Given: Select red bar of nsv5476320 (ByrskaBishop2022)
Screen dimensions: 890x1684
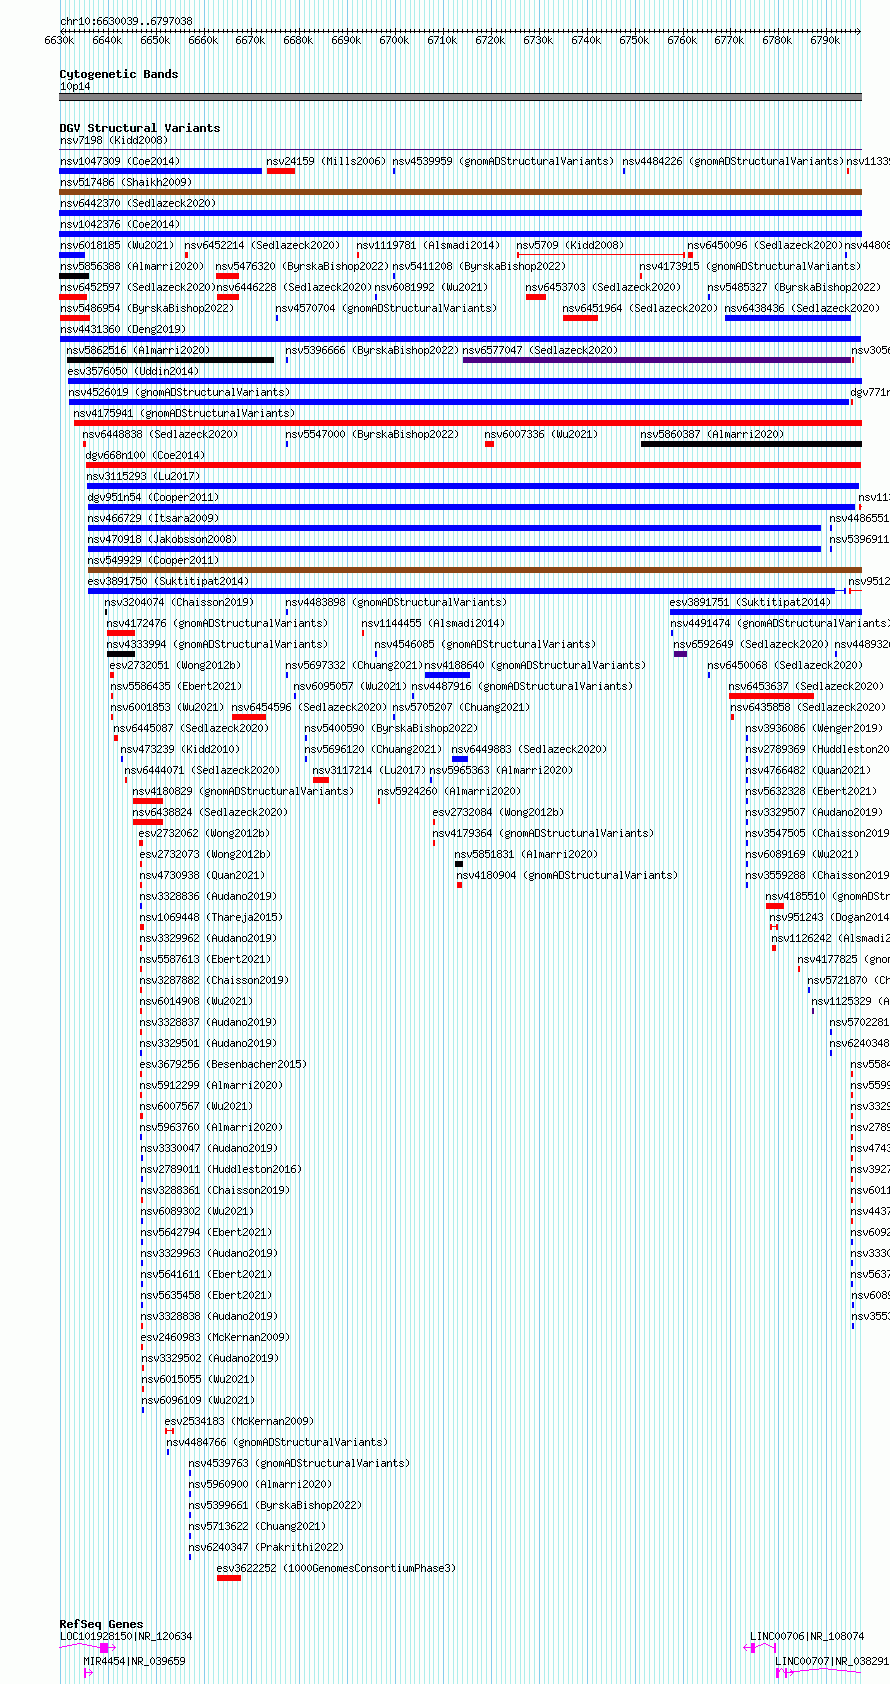Looking at the screenshot, I should 228,276.
